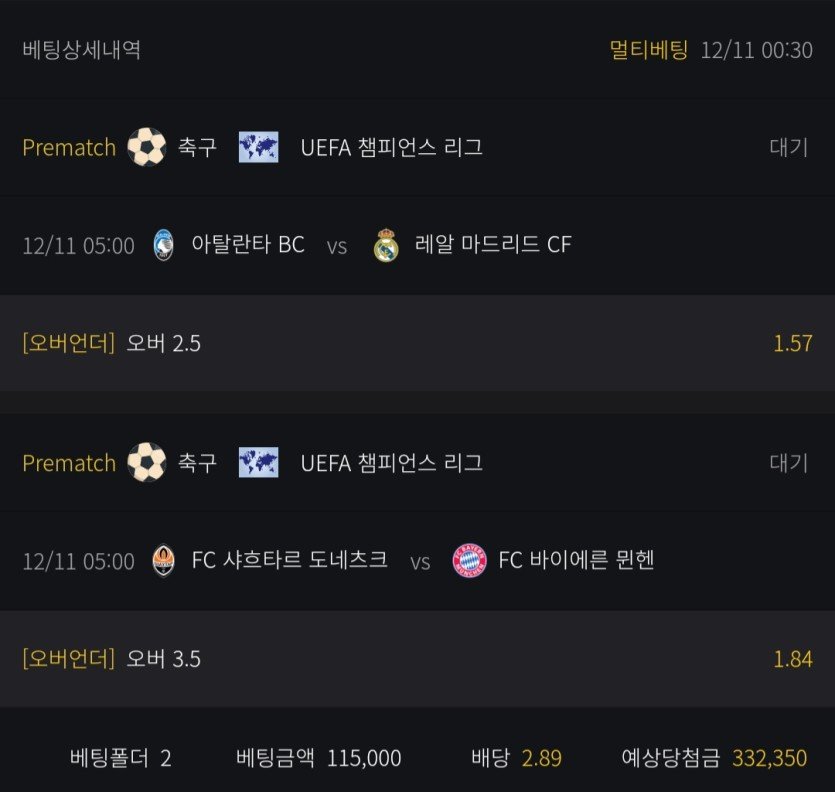Click the first Prematch label
Viewport: 835px width, 792px height.
point(69,148)
